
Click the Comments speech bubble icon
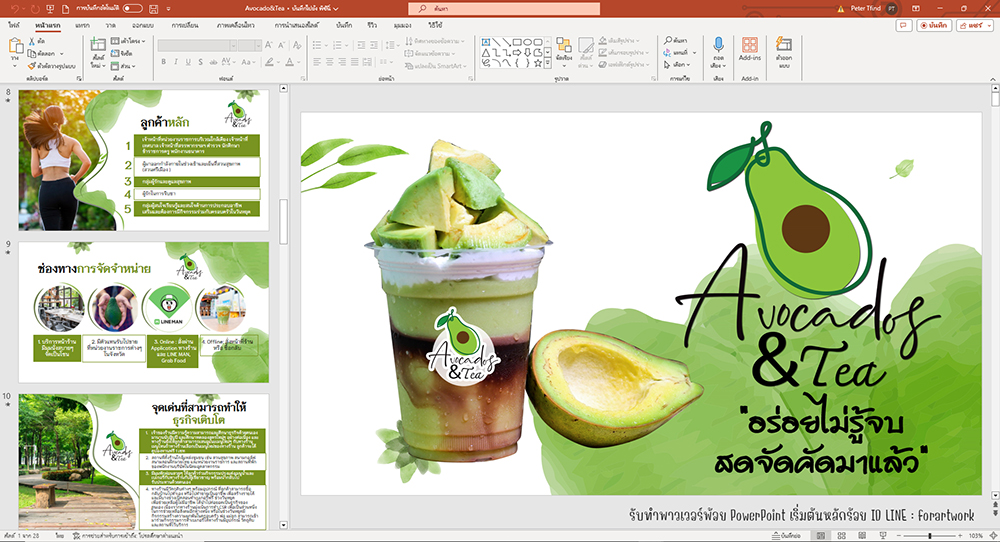point(904,26)
